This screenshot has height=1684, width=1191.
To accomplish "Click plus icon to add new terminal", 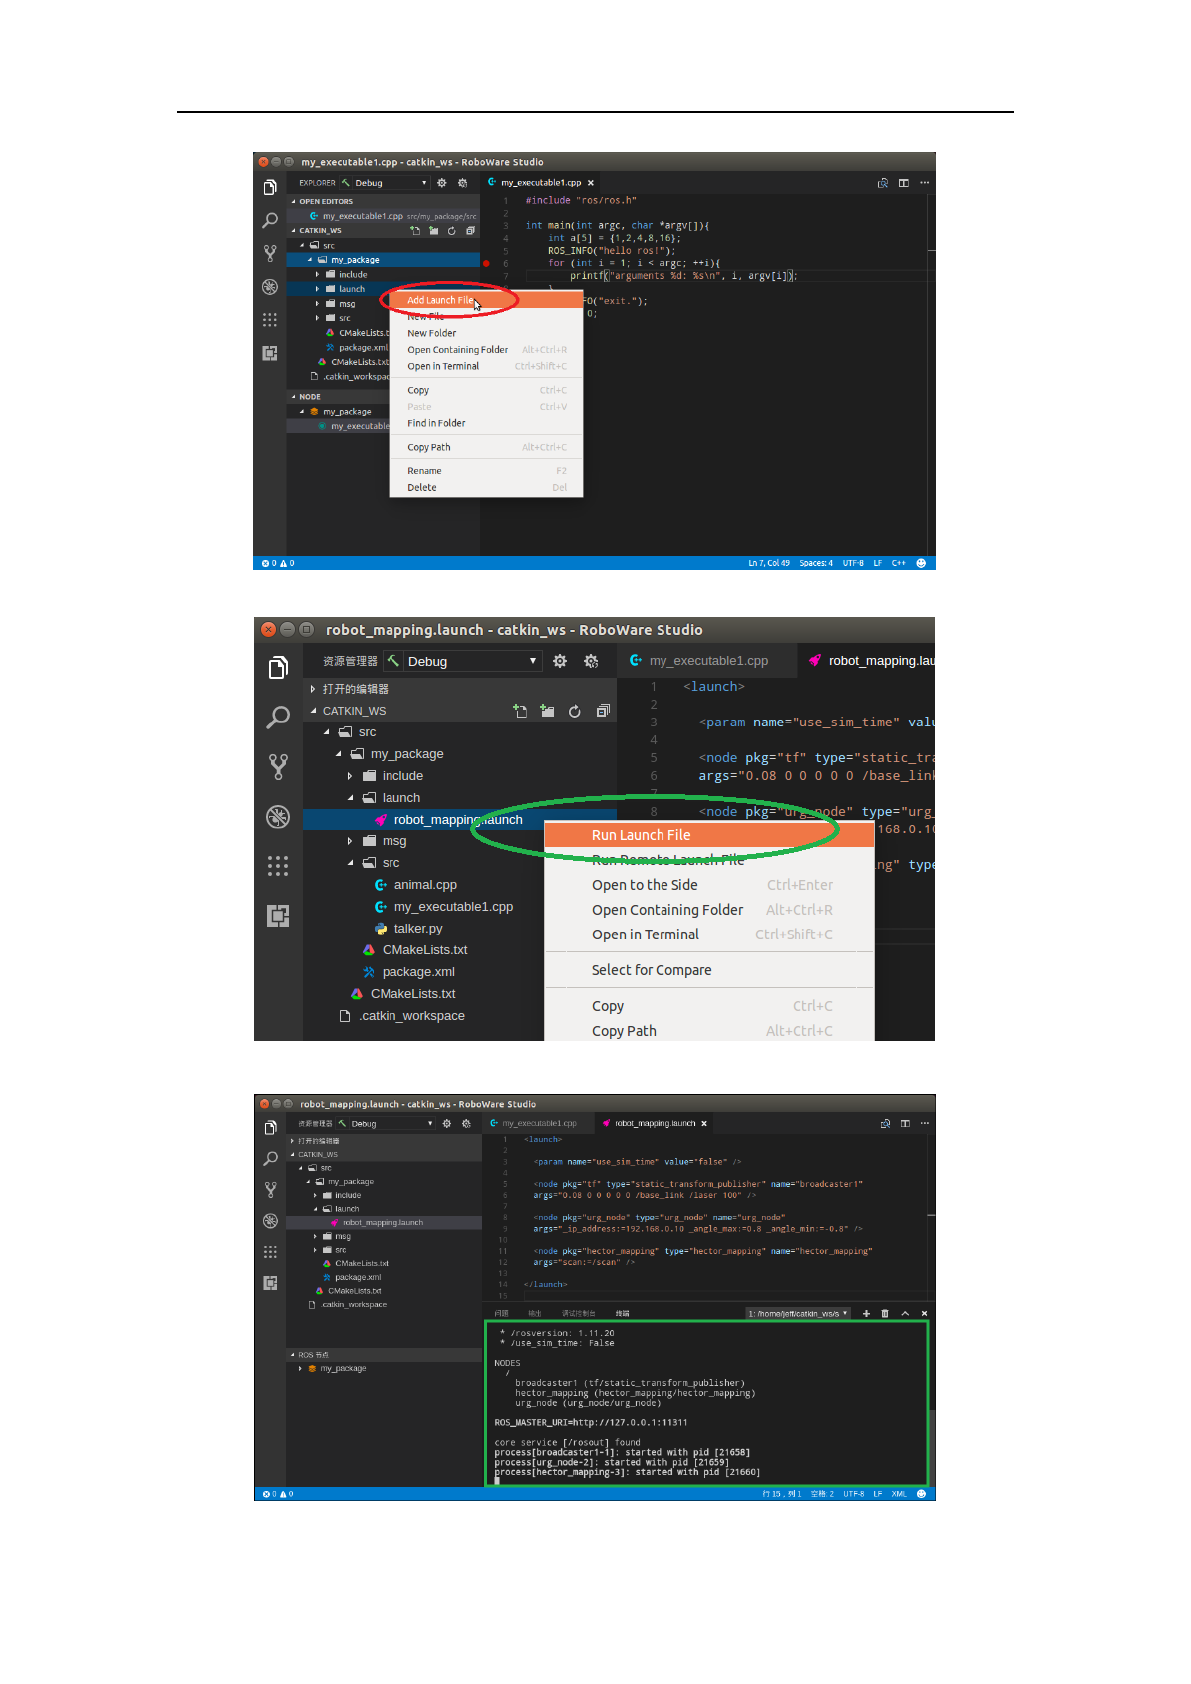I will (866, 1313).
